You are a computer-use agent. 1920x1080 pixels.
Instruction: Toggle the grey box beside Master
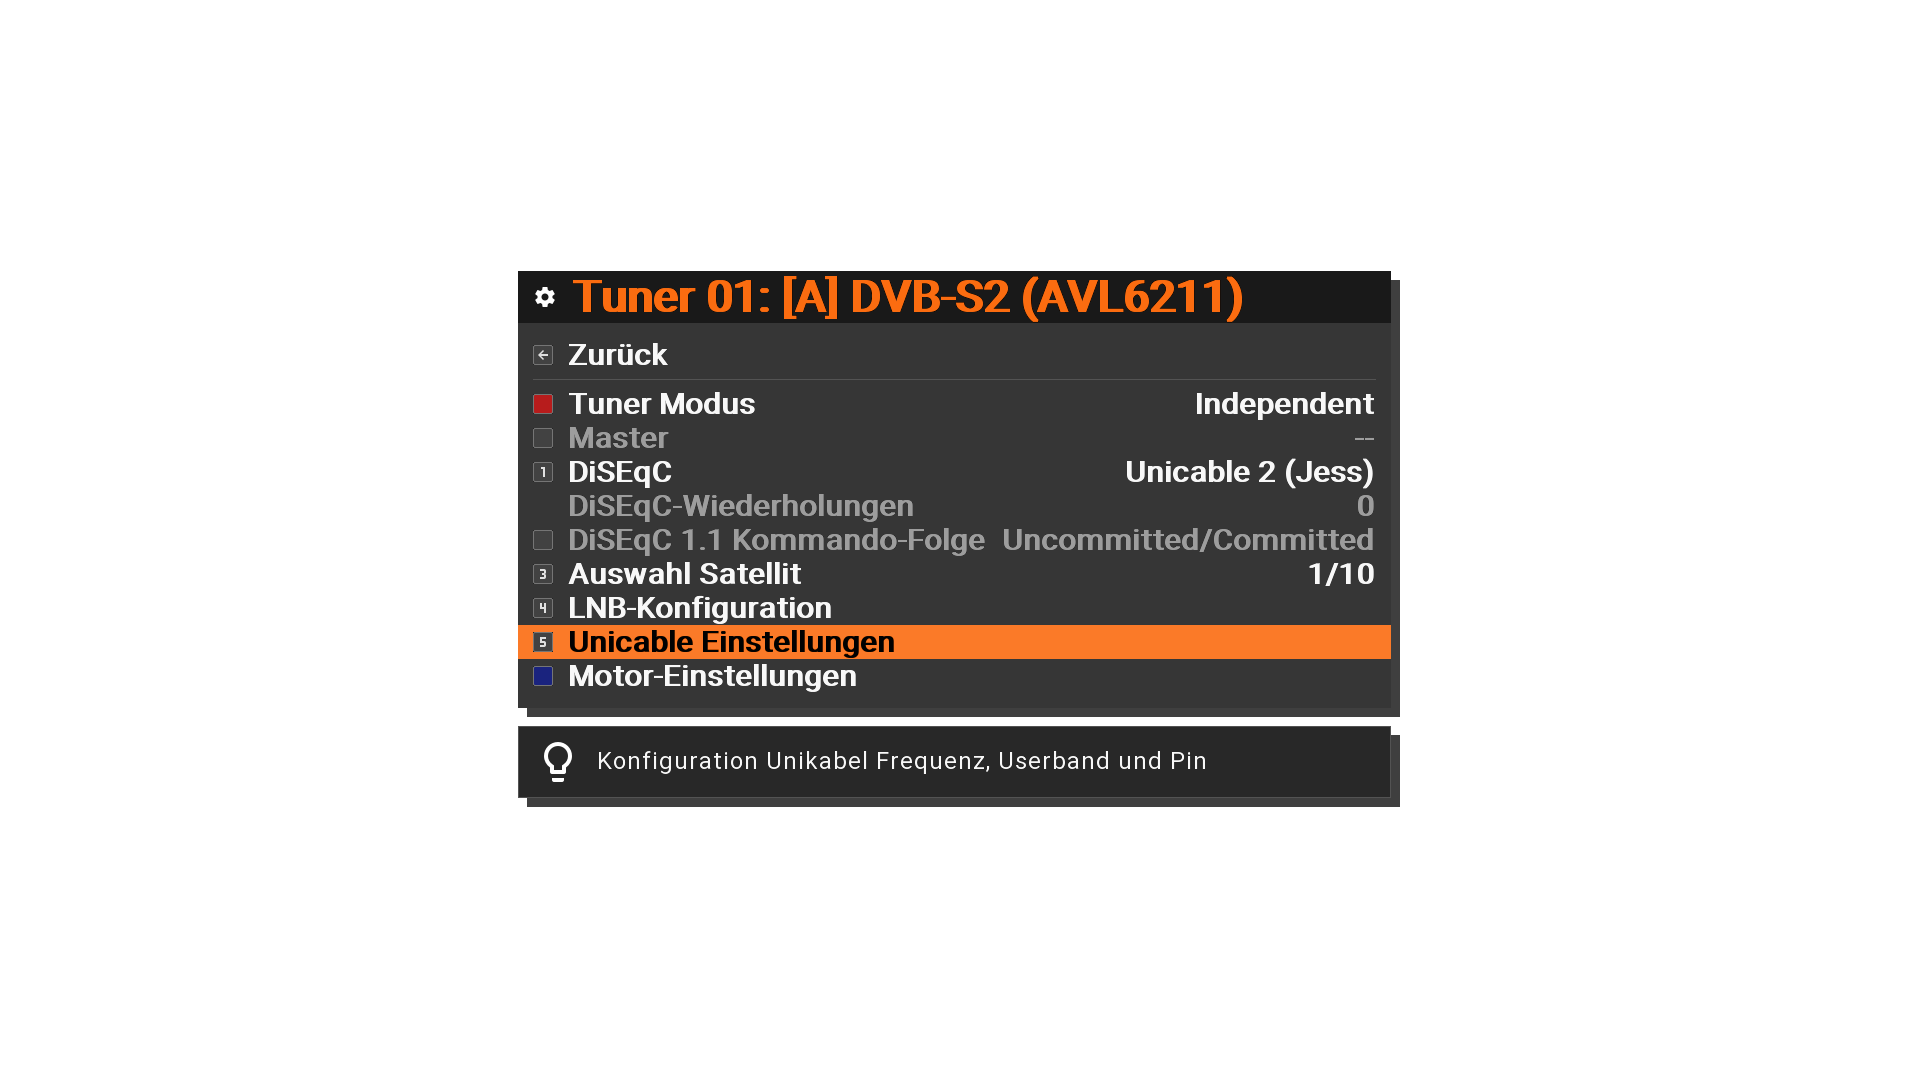click(543, 438)
